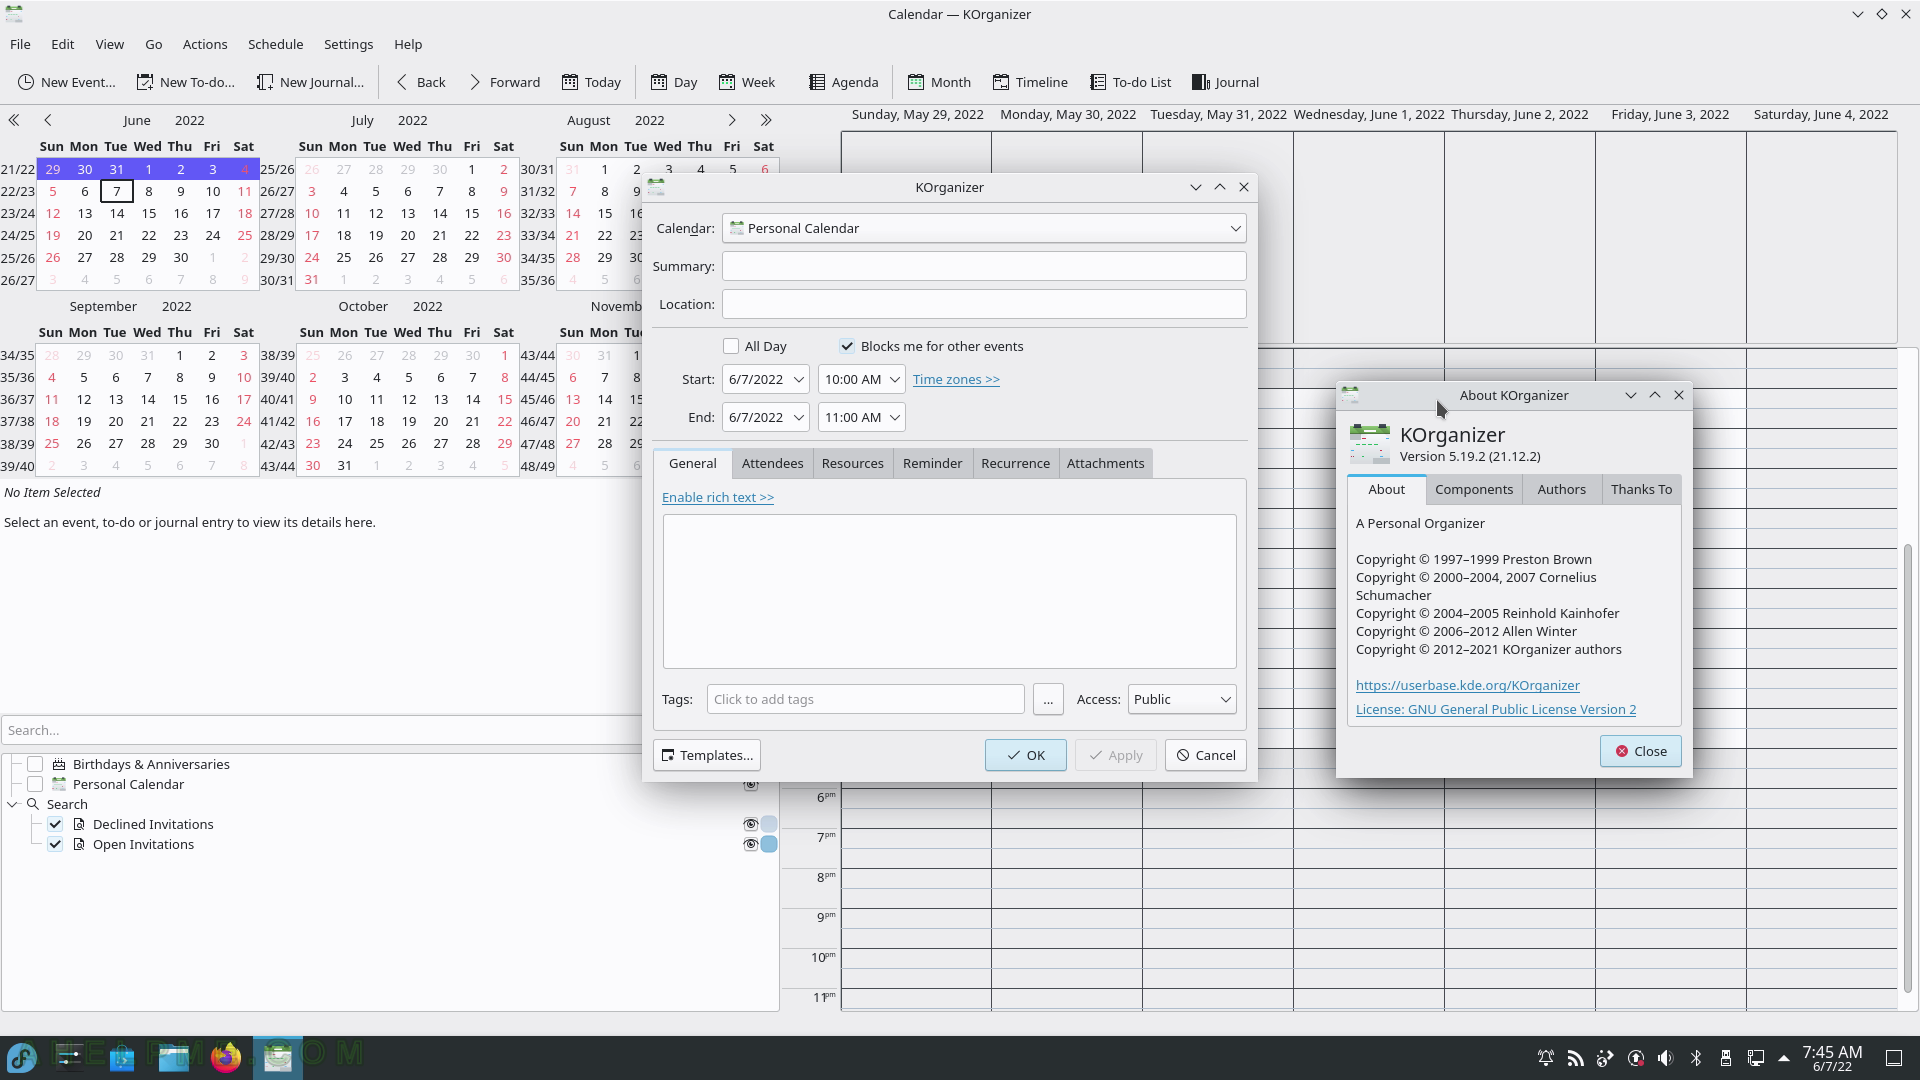Switch to the Attendees tab
Viewport: 1920px width, 1080px height.
tap(772, 463)
